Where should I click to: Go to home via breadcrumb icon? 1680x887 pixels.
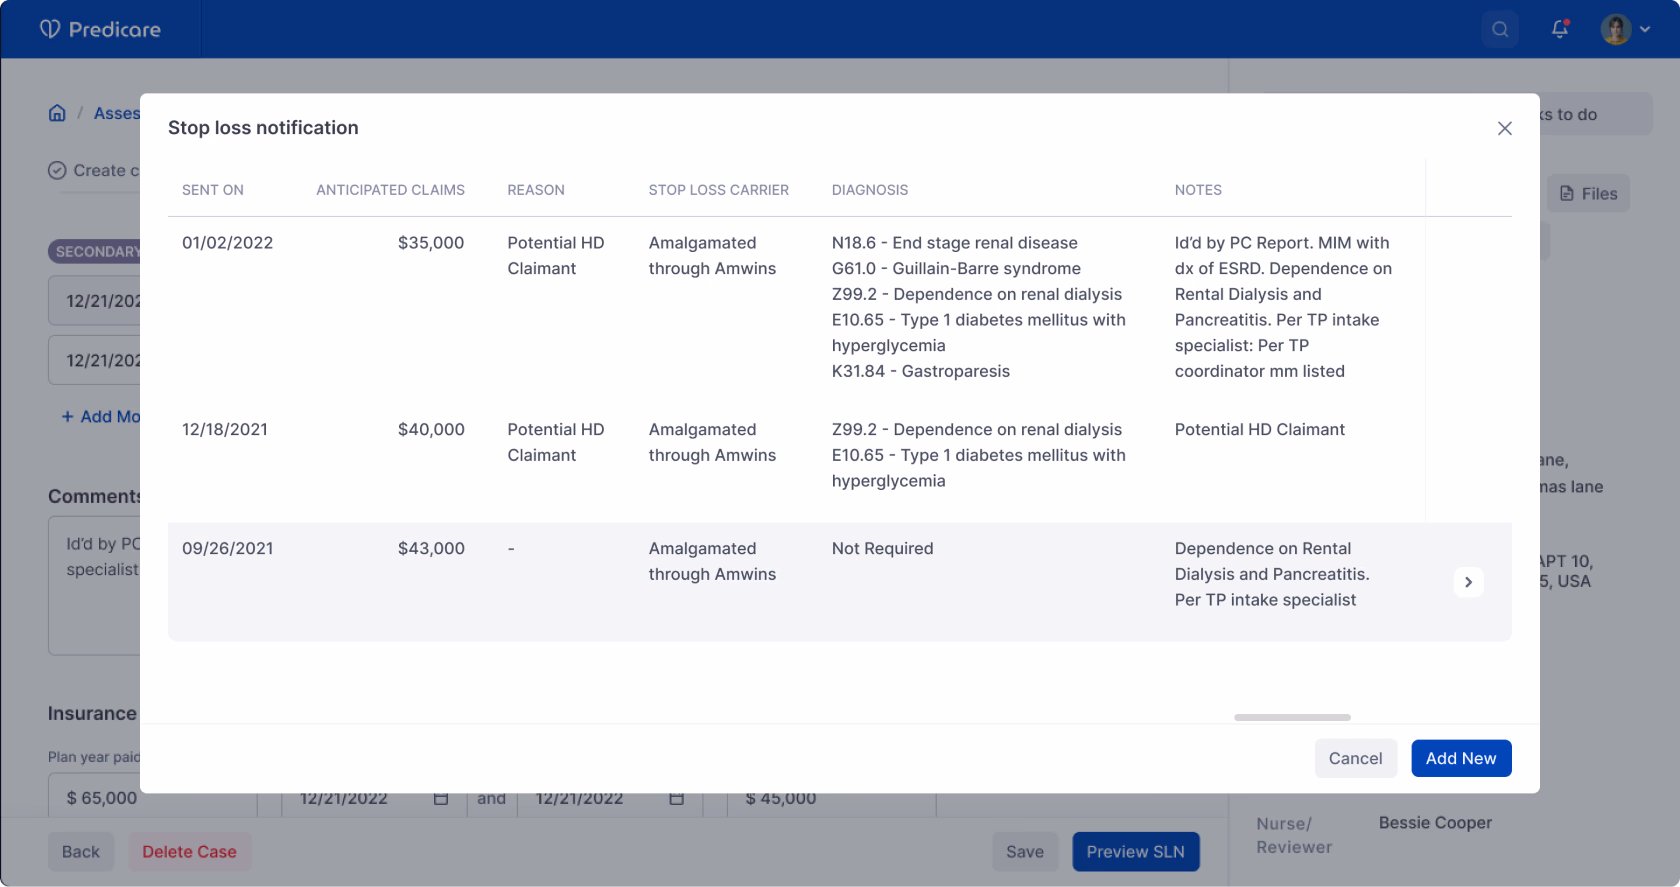point(57,113)
